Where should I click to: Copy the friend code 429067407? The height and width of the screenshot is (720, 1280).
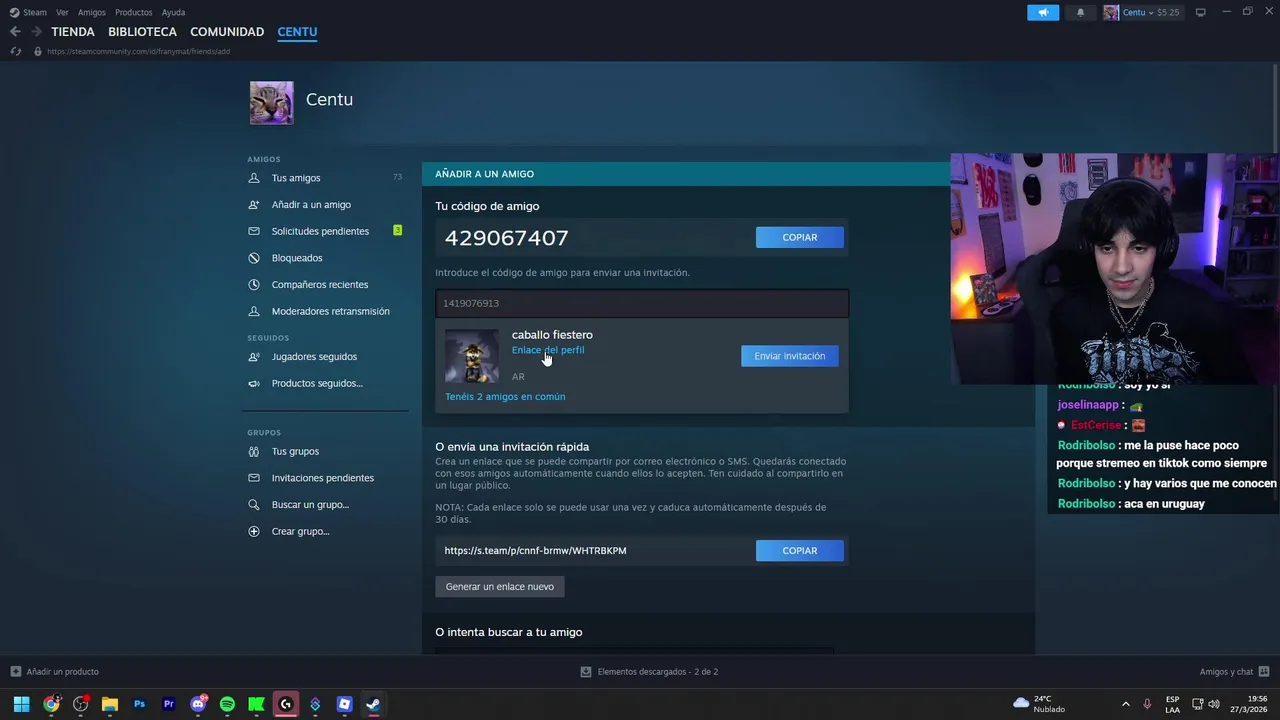point(800,237)
